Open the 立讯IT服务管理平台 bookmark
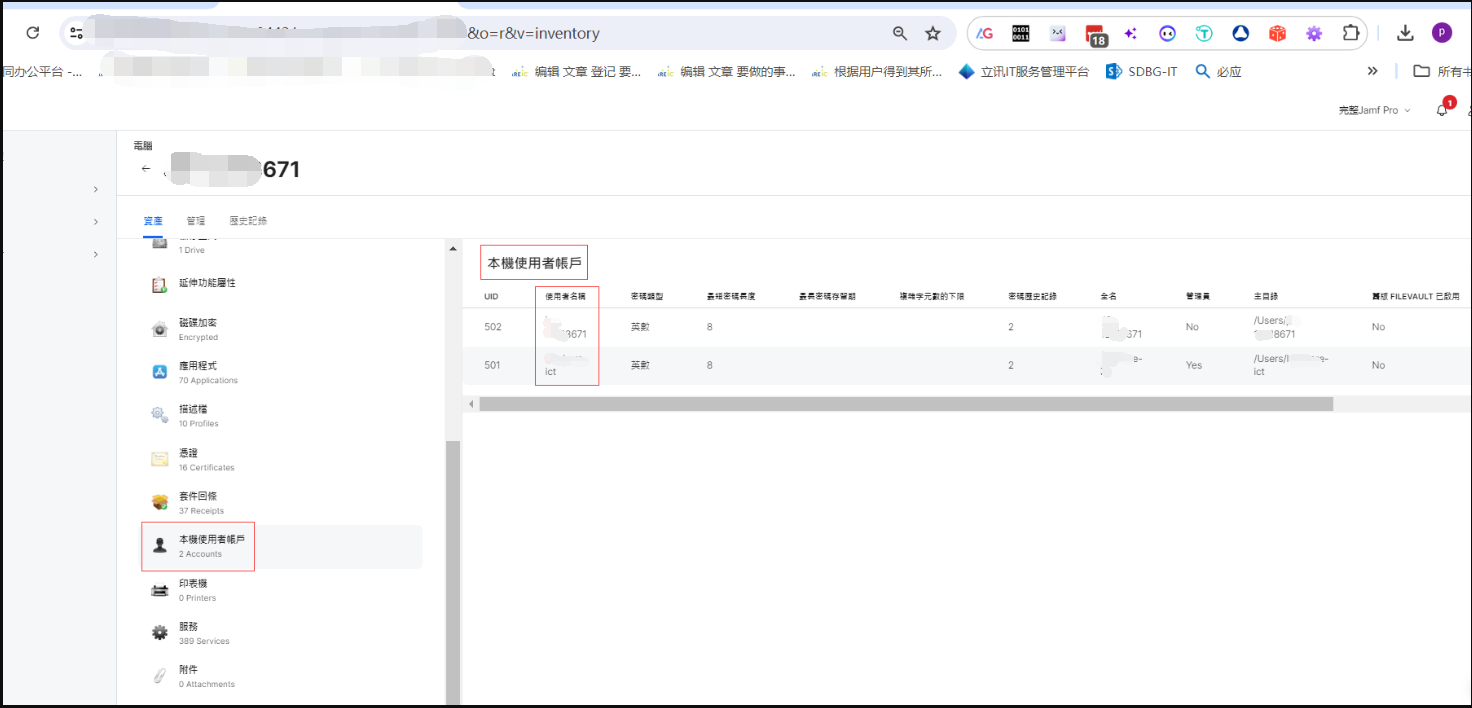Viewport: 1472px width, 708px height. [1024, 72]
